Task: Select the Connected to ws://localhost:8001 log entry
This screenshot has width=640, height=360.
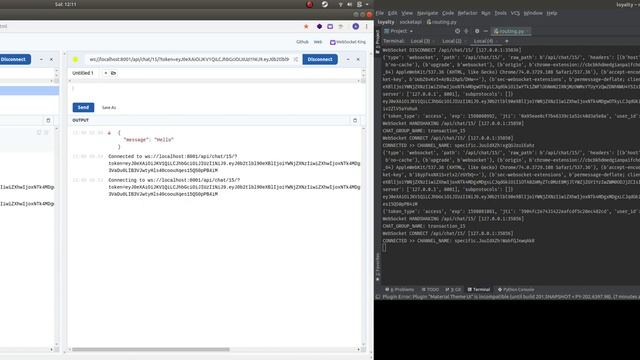Action: (x=234, y=163)
